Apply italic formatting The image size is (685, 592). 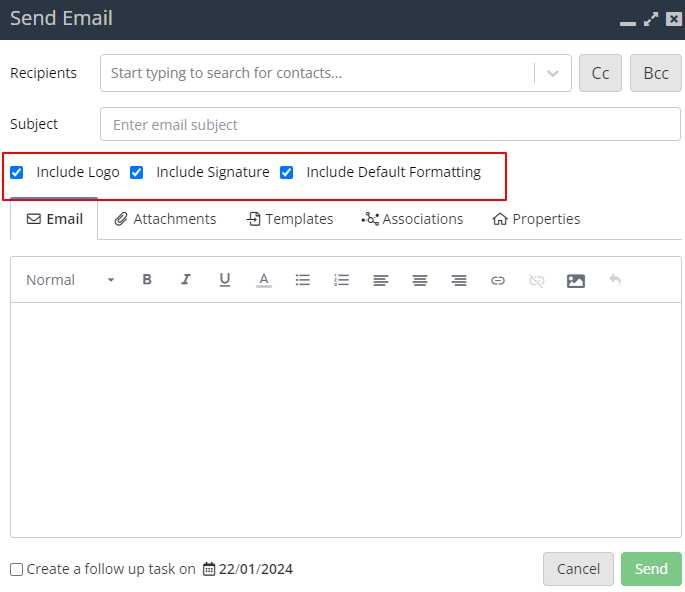186,280
